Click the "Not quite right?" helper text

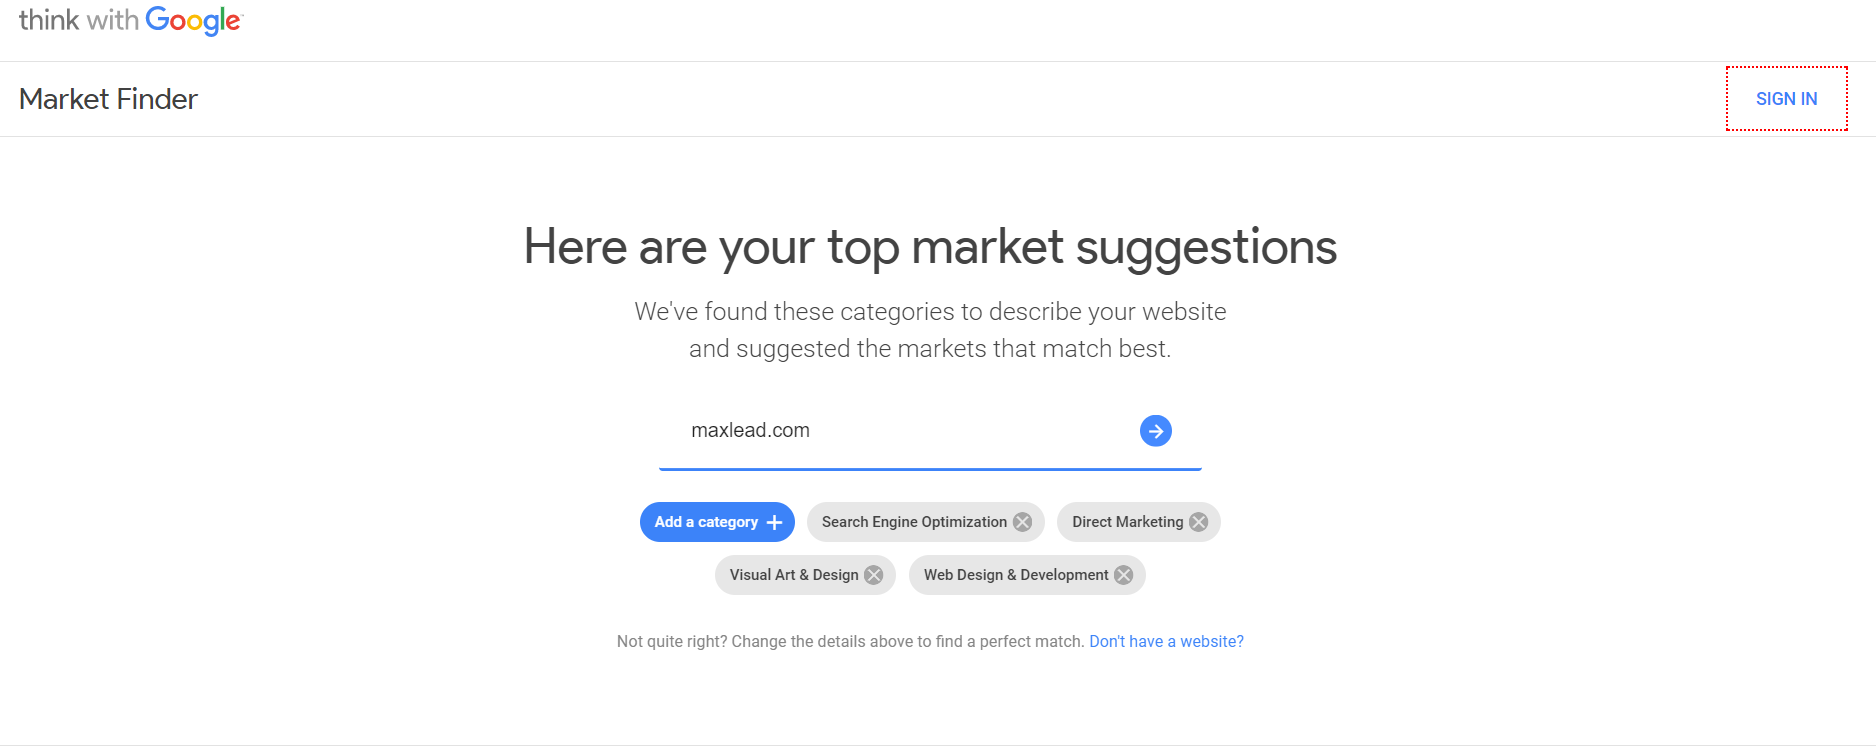[x=850, y=641]
